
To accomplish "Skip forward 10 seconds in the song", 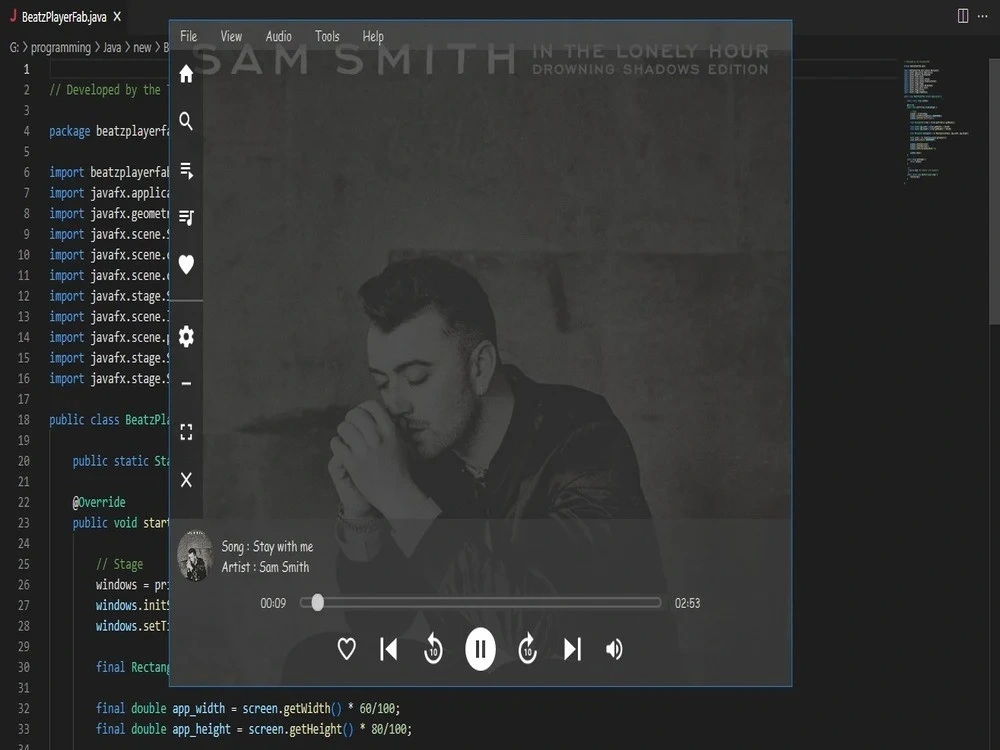I will (527, 648).
